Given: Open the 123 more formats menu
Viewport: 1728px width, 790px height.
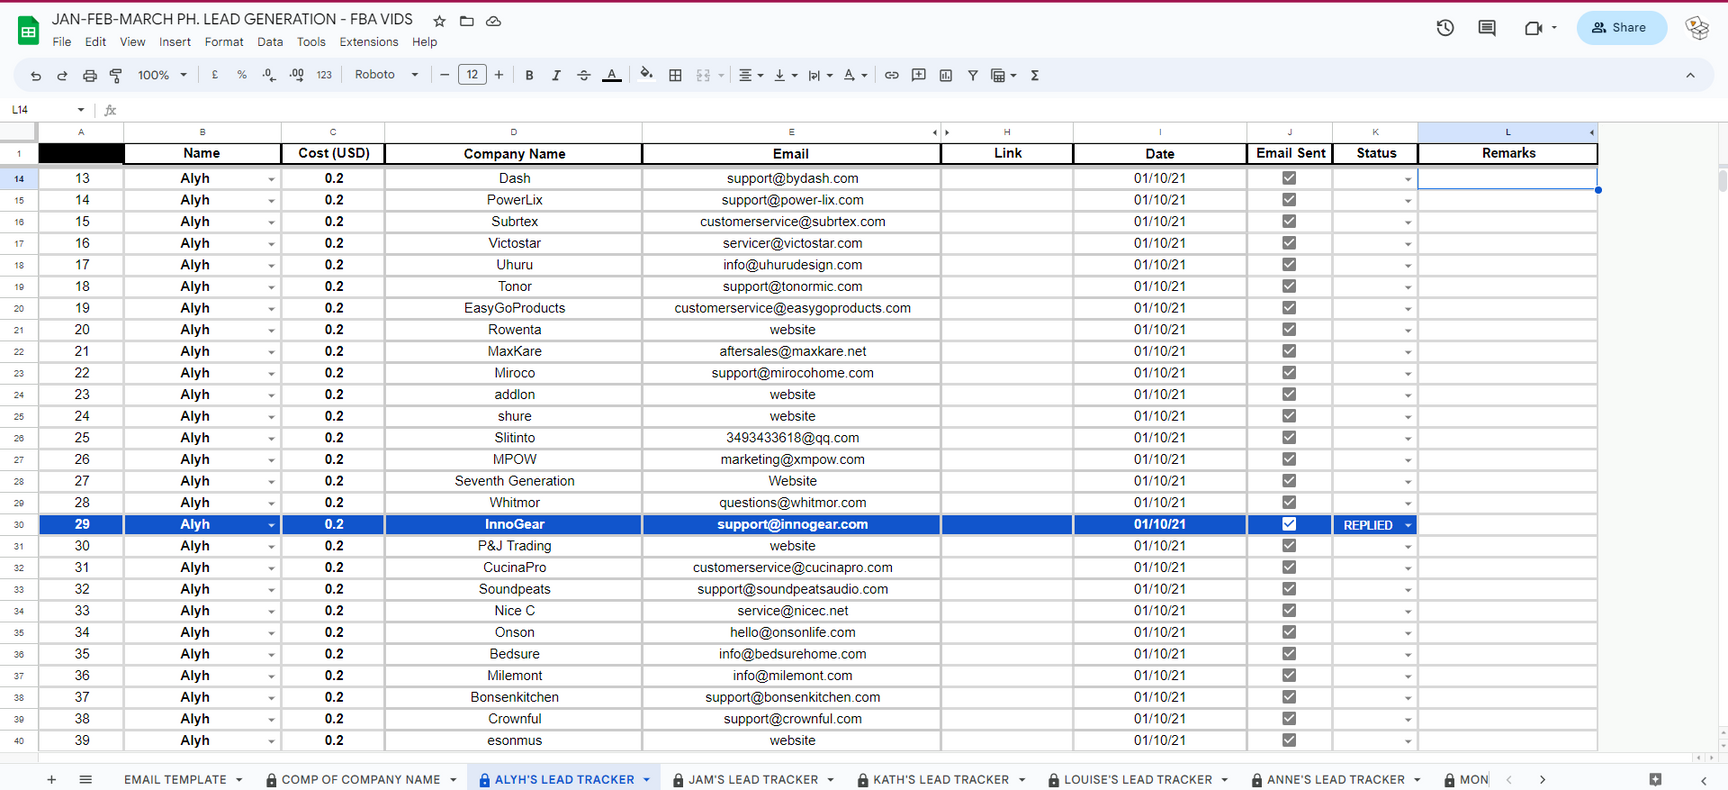Looking at the screenshot, I should (x=324, y=75).
